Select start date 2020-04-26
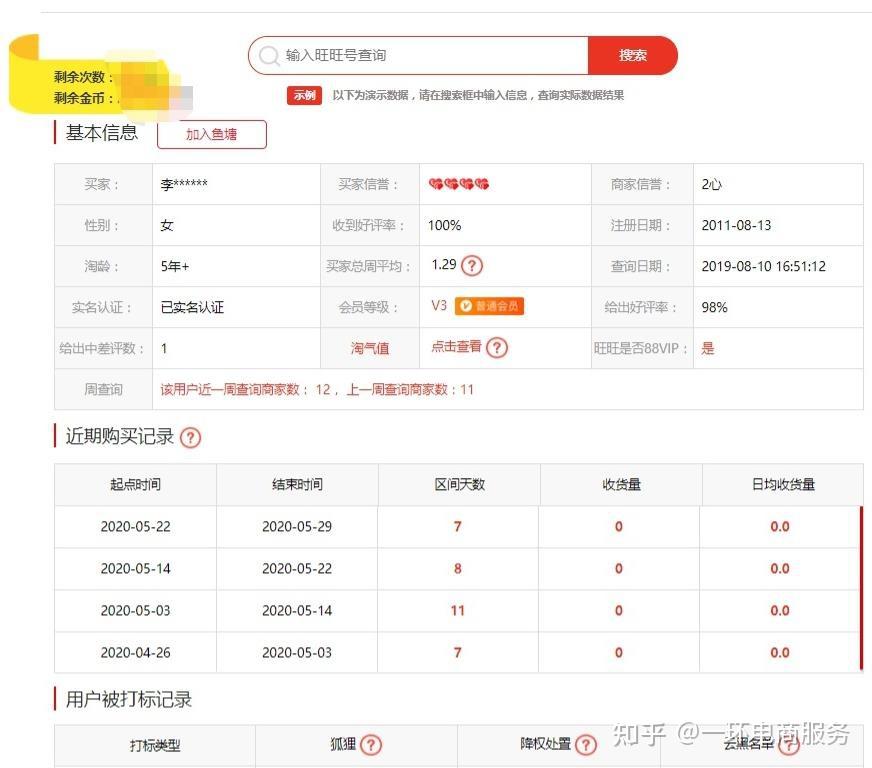This screenshot has width=872, height=768. click(x=136, y=652)
